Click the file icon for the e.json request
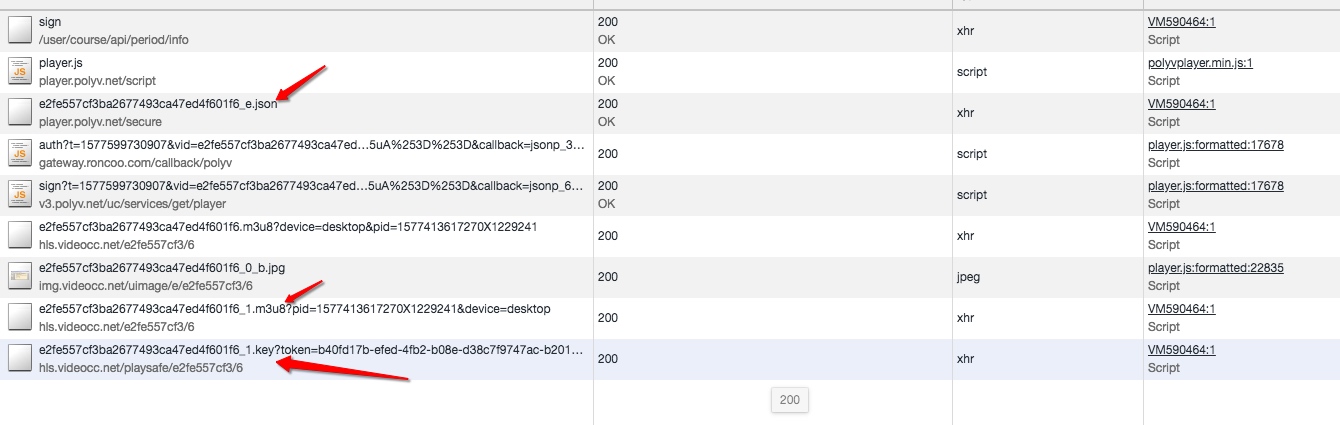 (x=20, y=112)
